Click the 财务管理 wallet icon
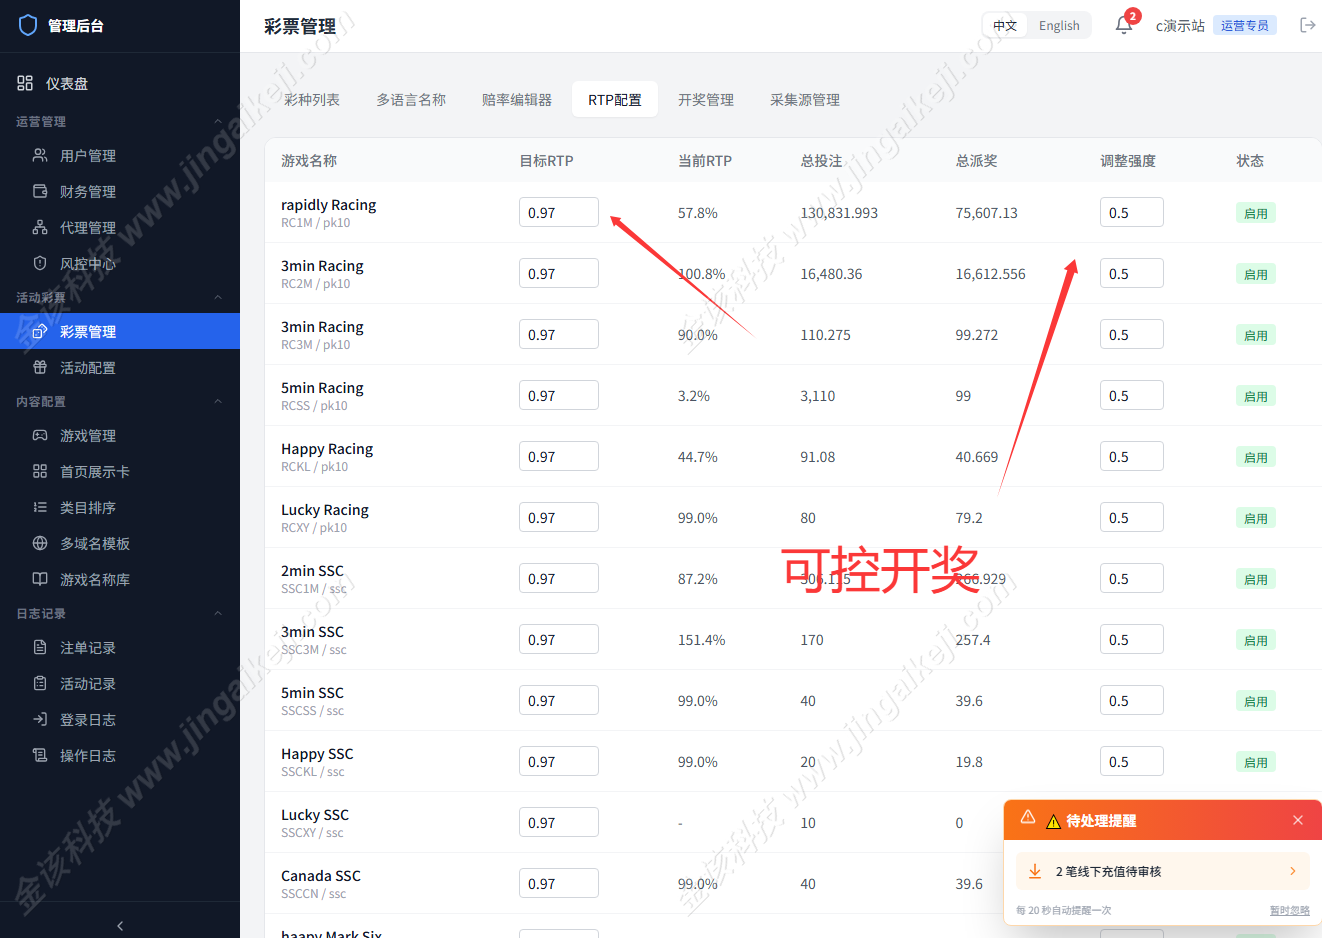Viewport: 1322px width, 938px height. coord(40,191)
